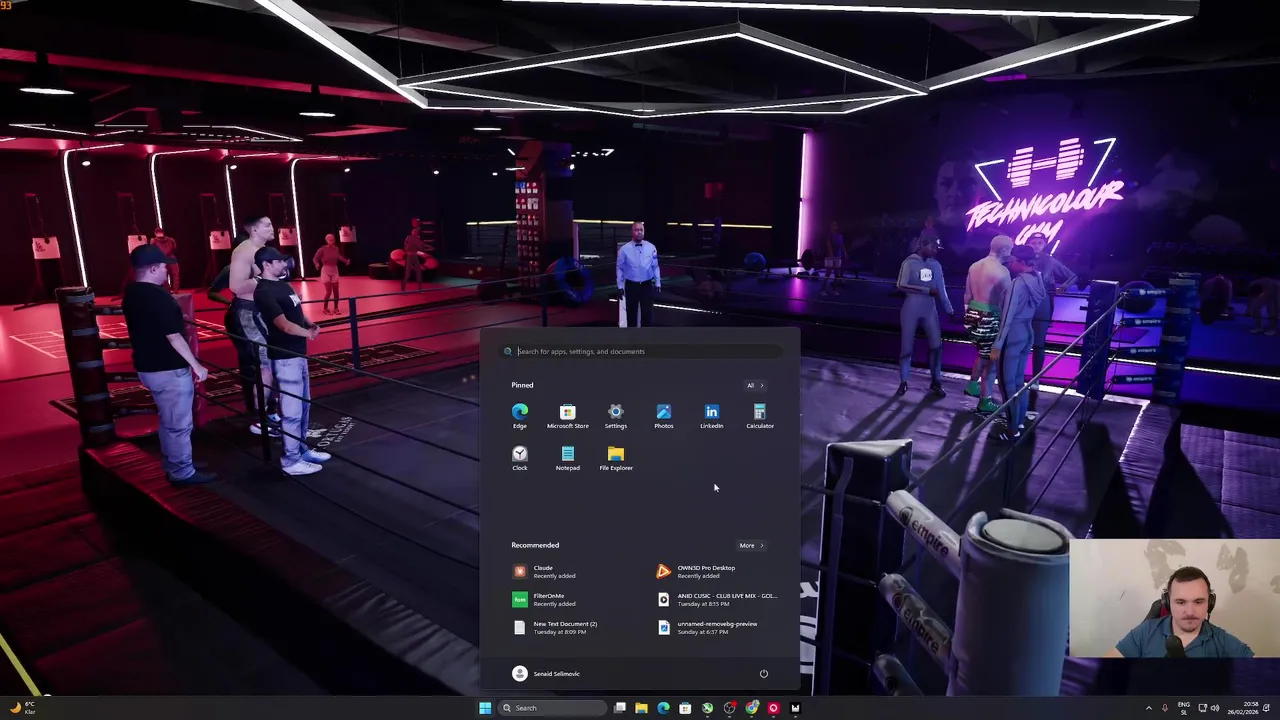Open File Explorer from the taskbar
The width and height of the screenshot is (1280, 720).
click(641, 708)
